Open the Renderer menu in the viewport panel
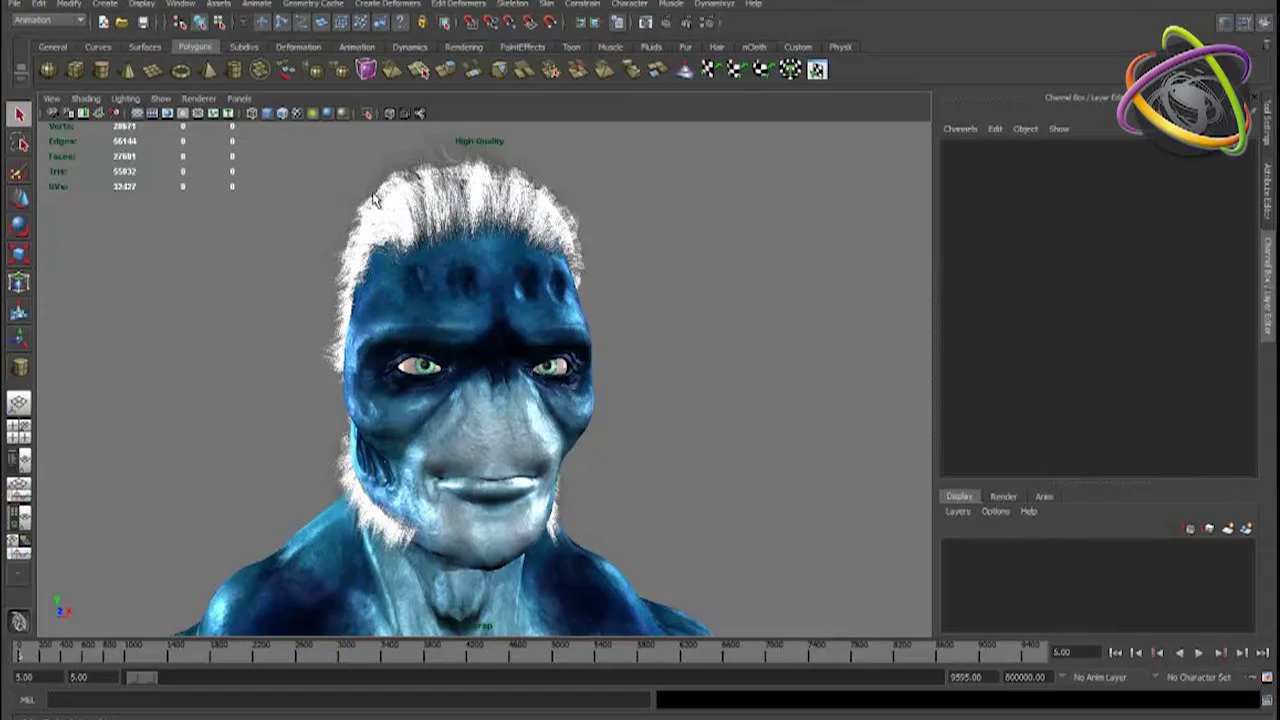1280x720 pixels. (199, 99)
